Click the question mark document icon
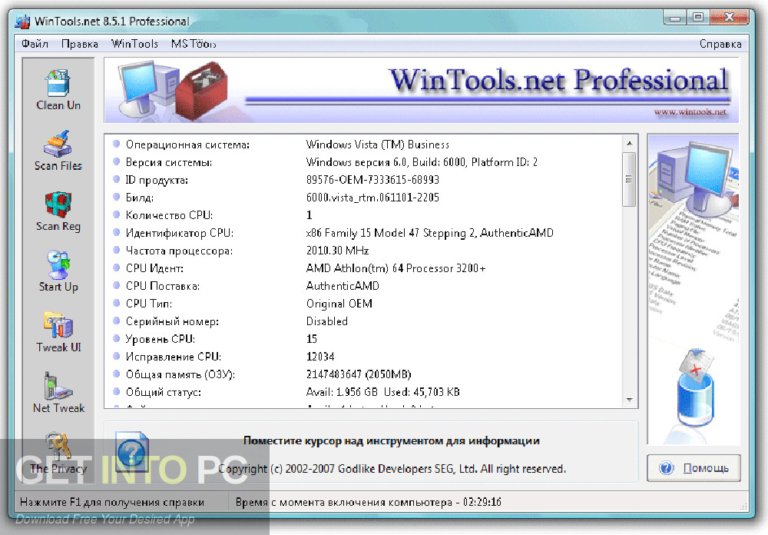This screenshot has height=535, width=768. (132, 451)
